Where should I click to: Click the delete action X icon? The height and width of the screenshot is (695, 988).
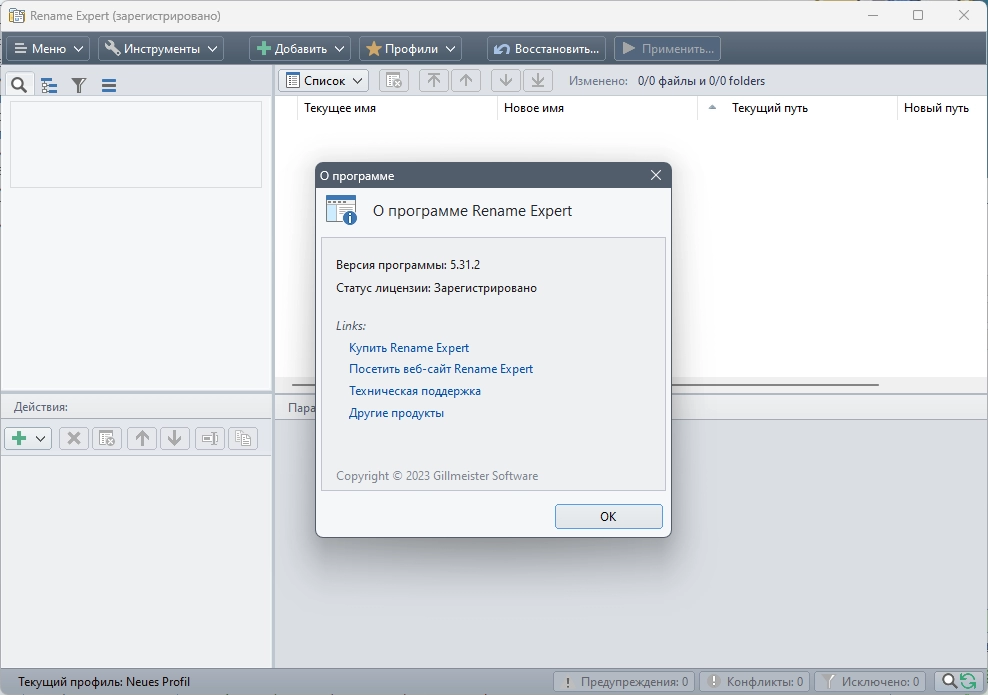(74, 439)
